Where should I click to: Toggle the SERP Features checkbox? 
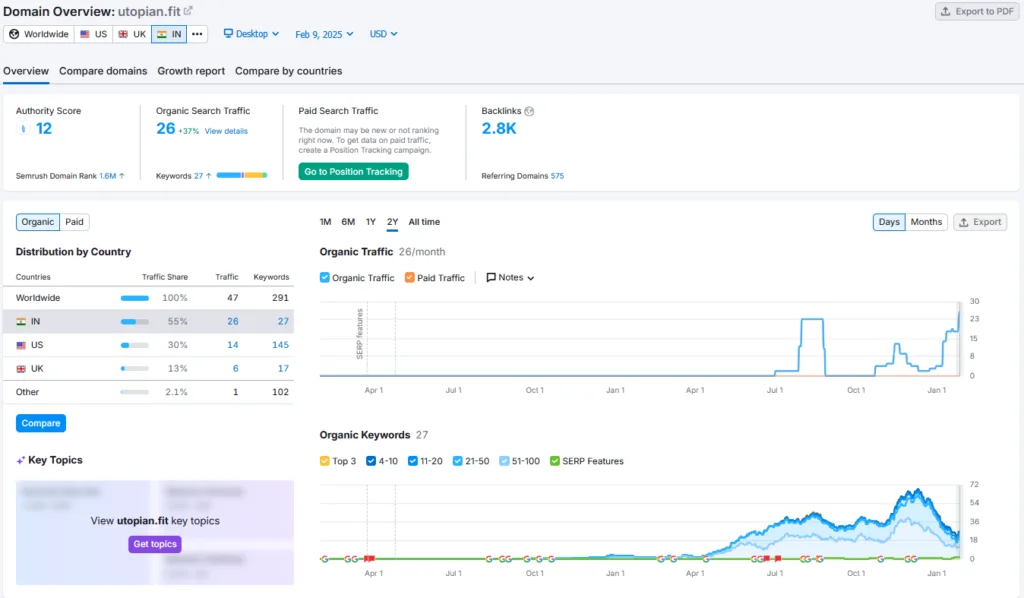[x=554, y=461]
